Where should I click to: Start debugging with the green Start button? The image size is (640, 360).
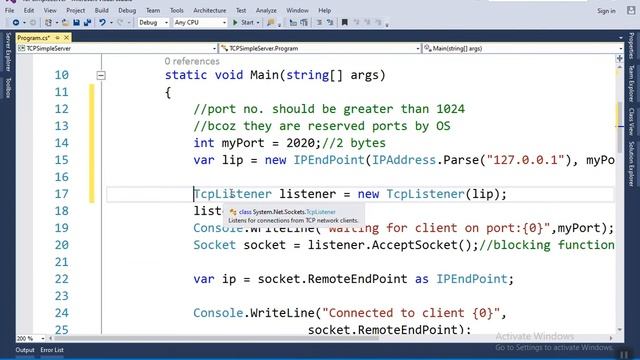pyautogui.click(x=243, y=23)
